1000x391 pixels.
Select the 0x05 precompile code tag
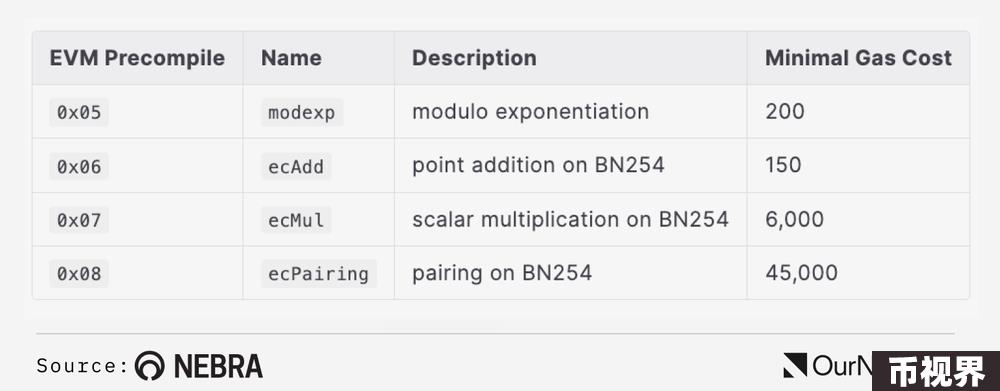[79, 113]
